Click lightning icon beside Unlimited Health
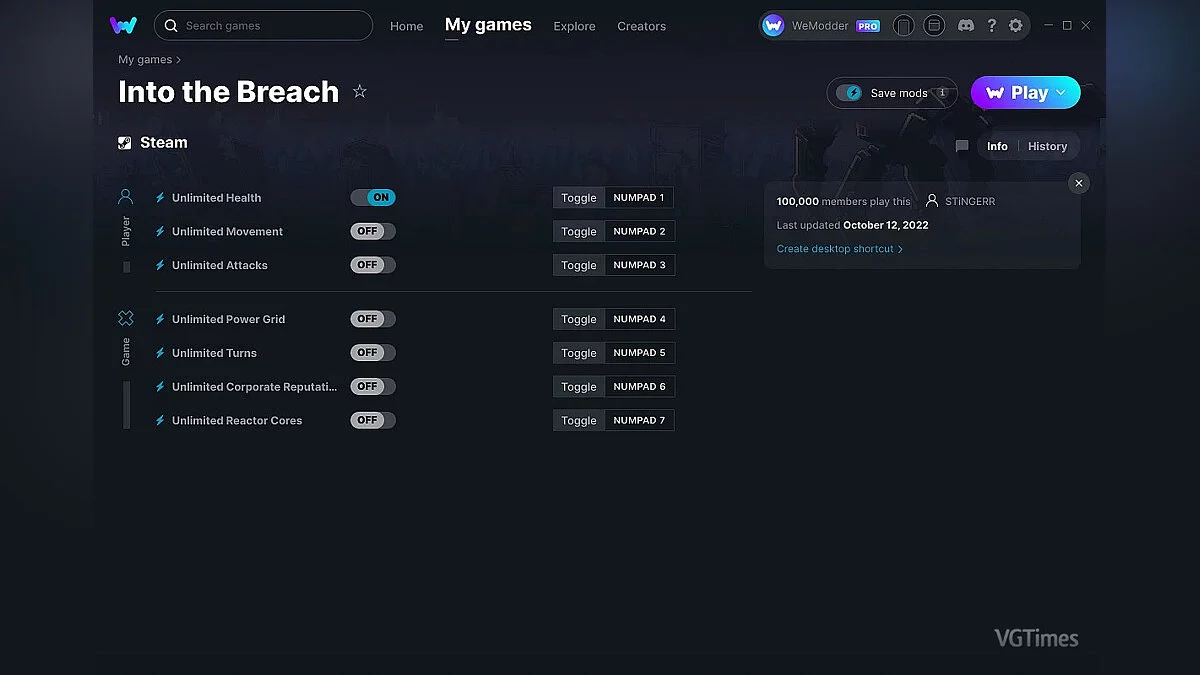The image size is (1200, 675). [x=160, y=198]
